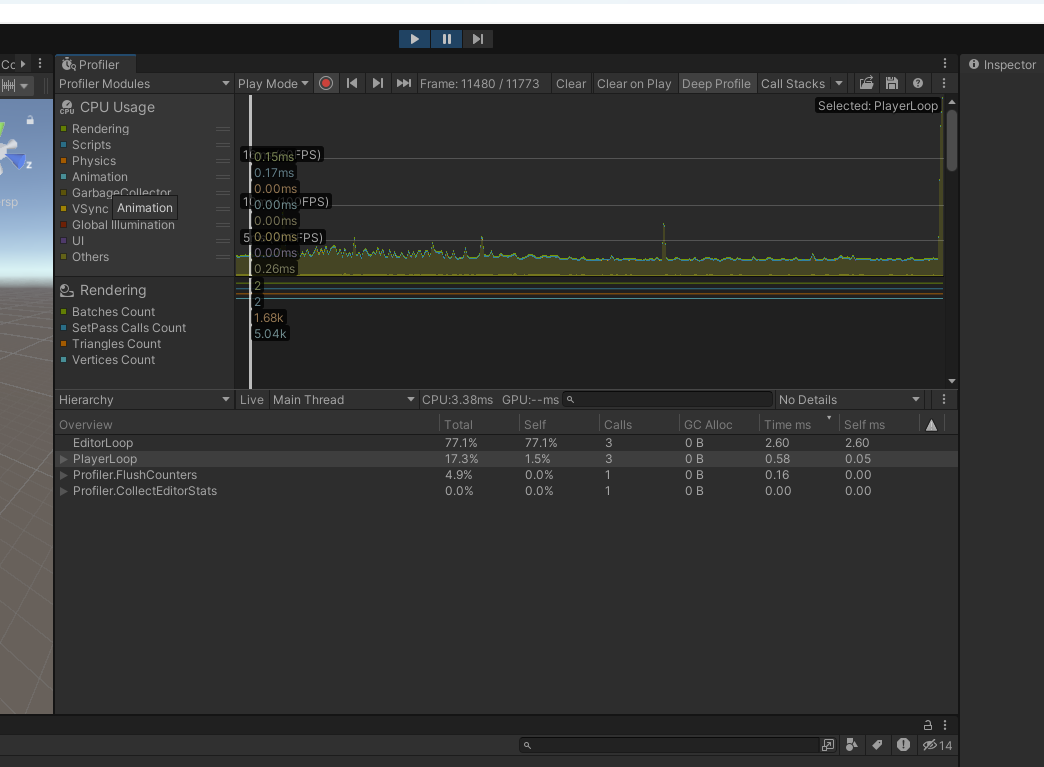Viewport: 1044px width, 767px height.
Task: Enable Deep Profile mode
Action: pos(716,83)
